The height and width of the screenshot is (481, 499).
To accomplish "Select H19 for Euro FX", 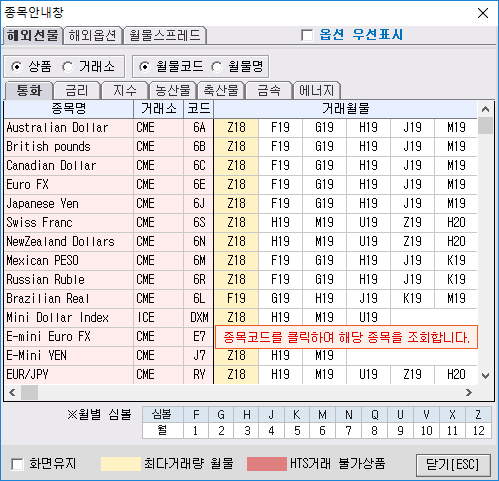I will pos(368,185).
